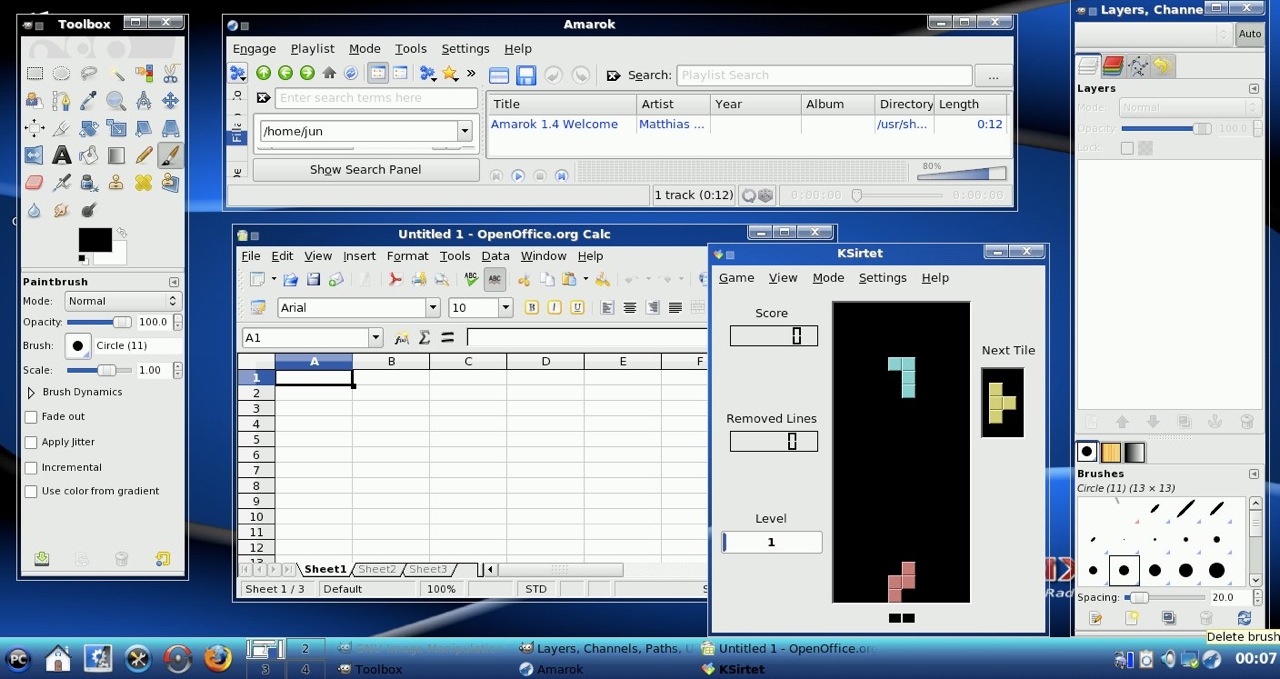Click the Playlist Search field in Amarok

tap(824, 75)
